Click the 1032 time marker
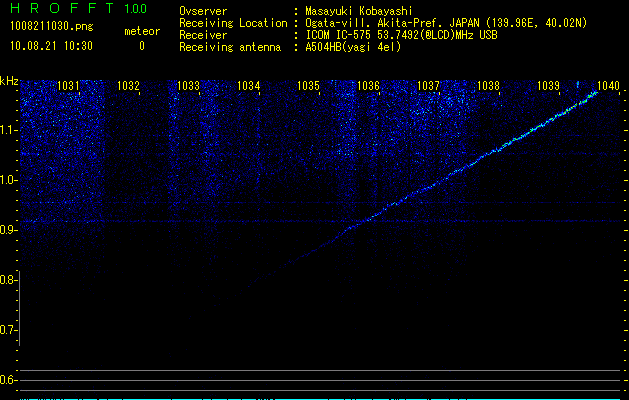Viewport: 629px width, 400px height. [x=128, y=85]
